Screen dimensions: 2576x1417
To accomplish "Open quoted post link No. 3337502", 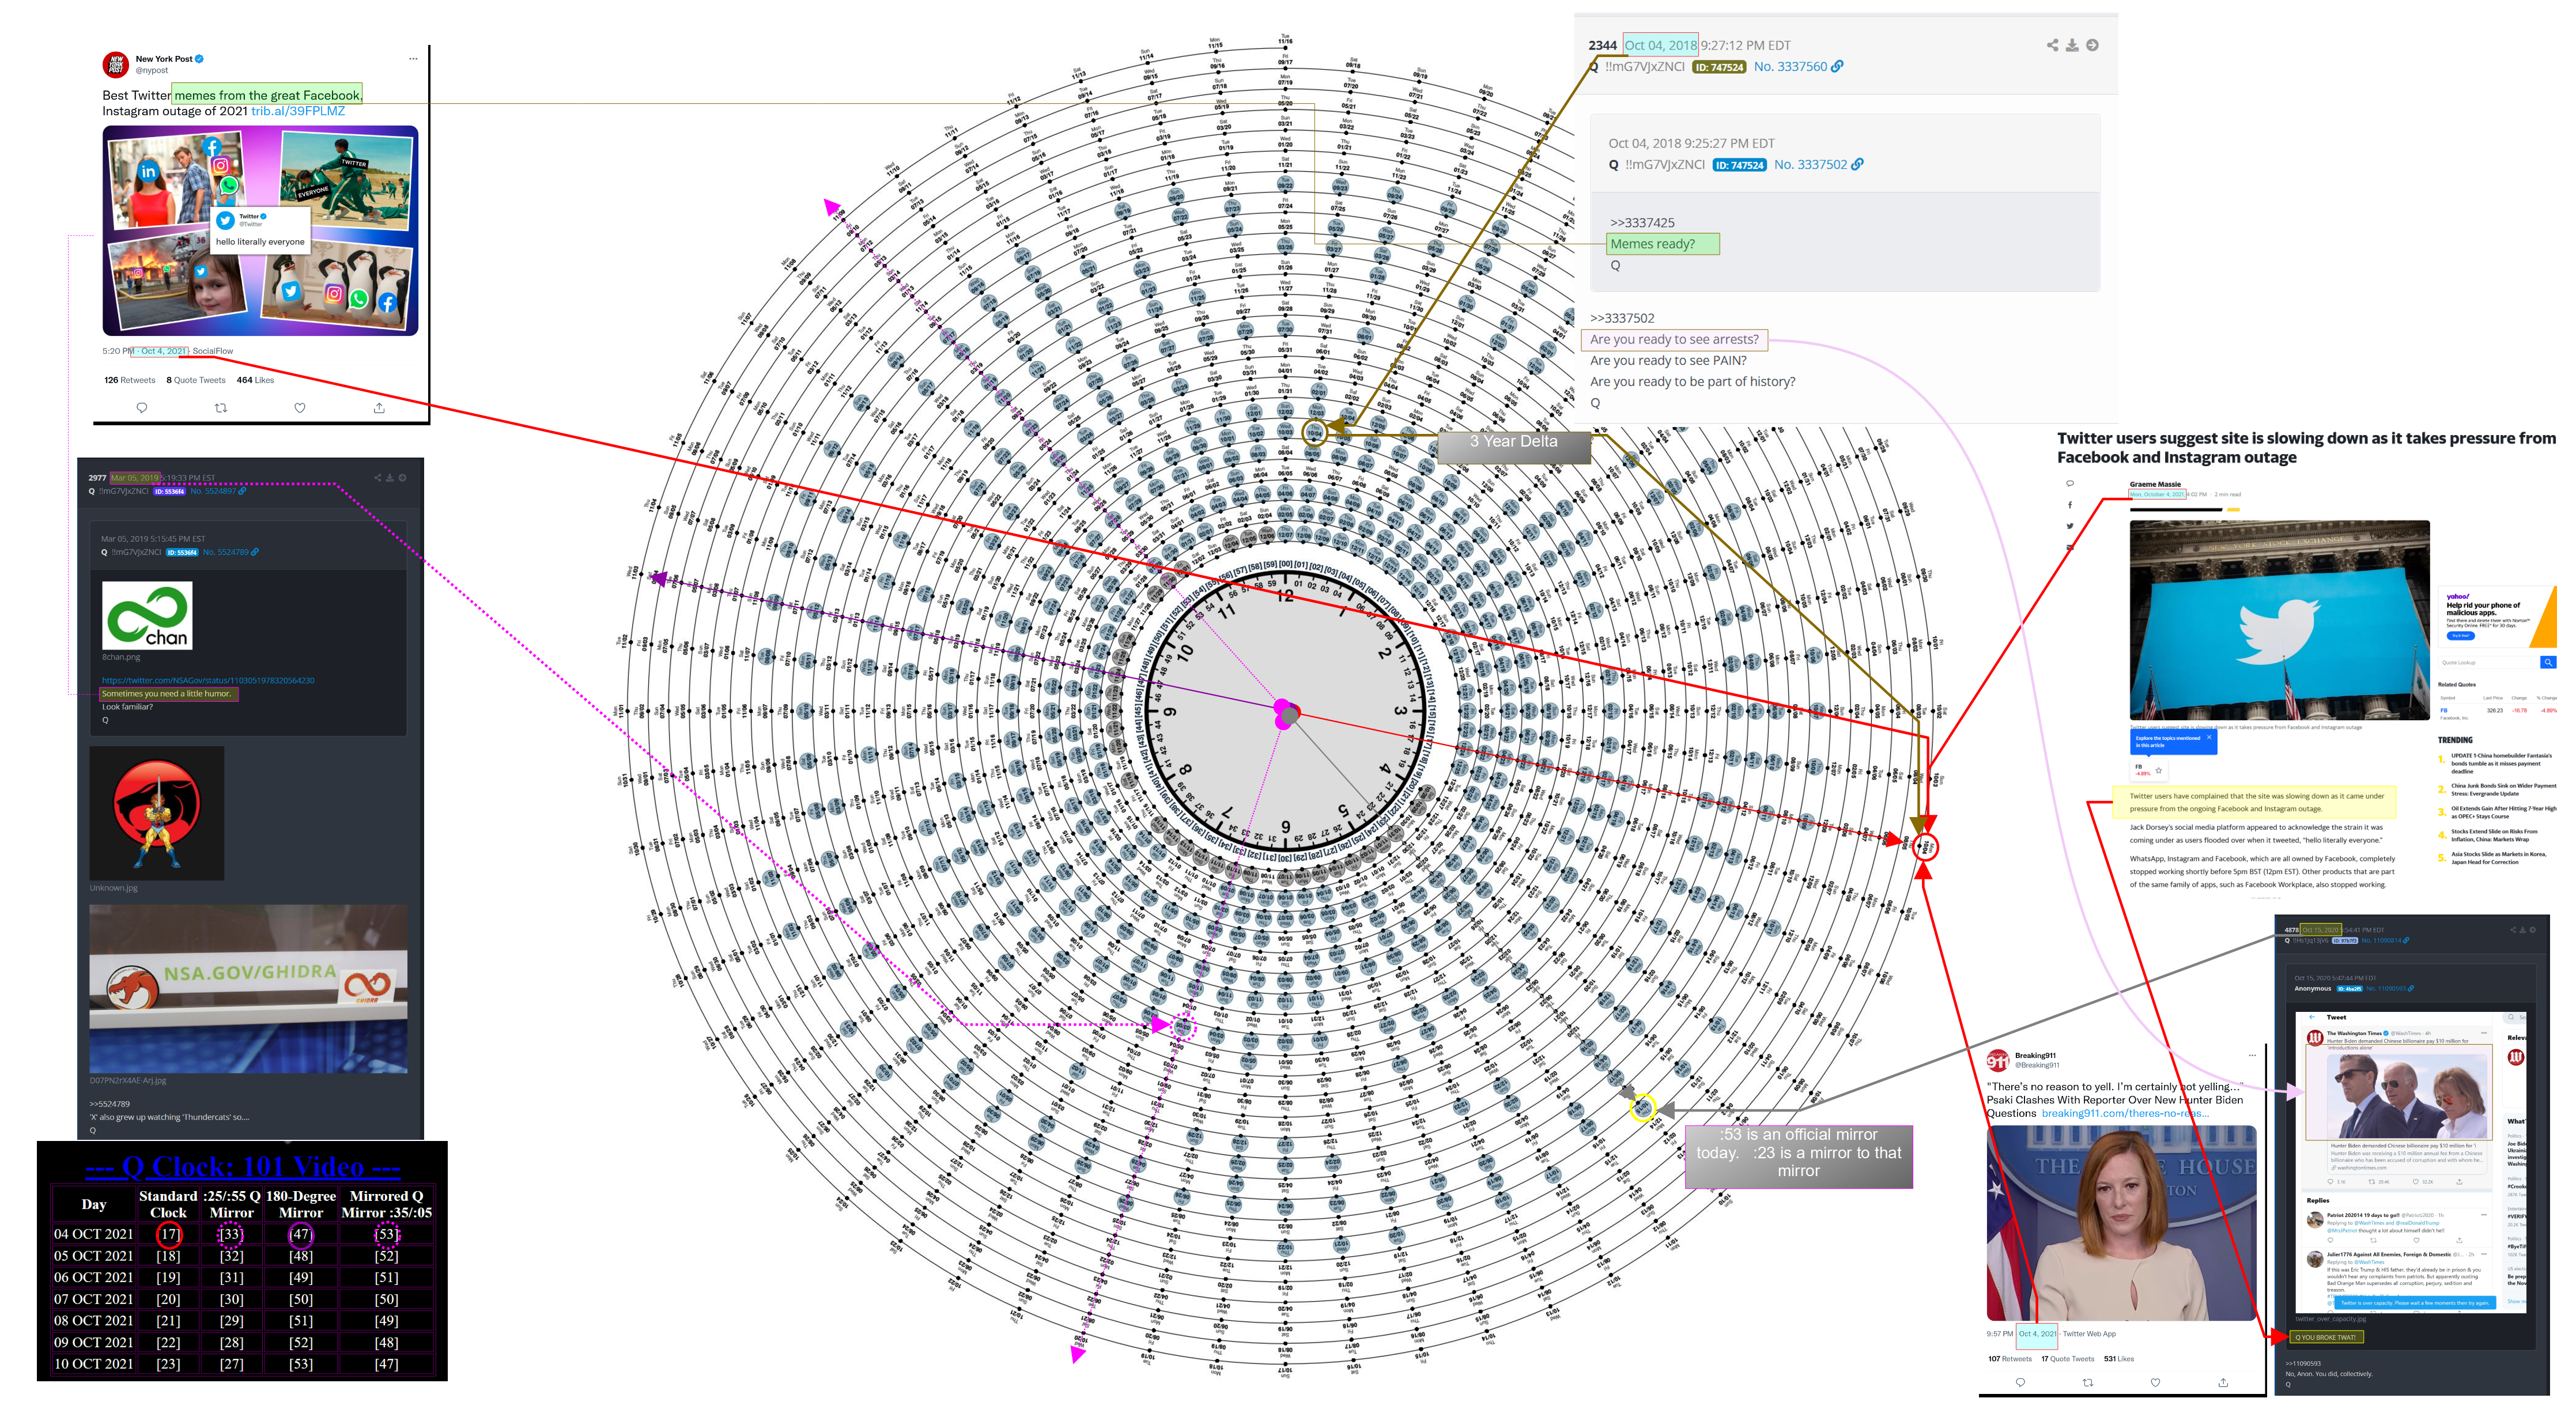I will (1818, 165).
